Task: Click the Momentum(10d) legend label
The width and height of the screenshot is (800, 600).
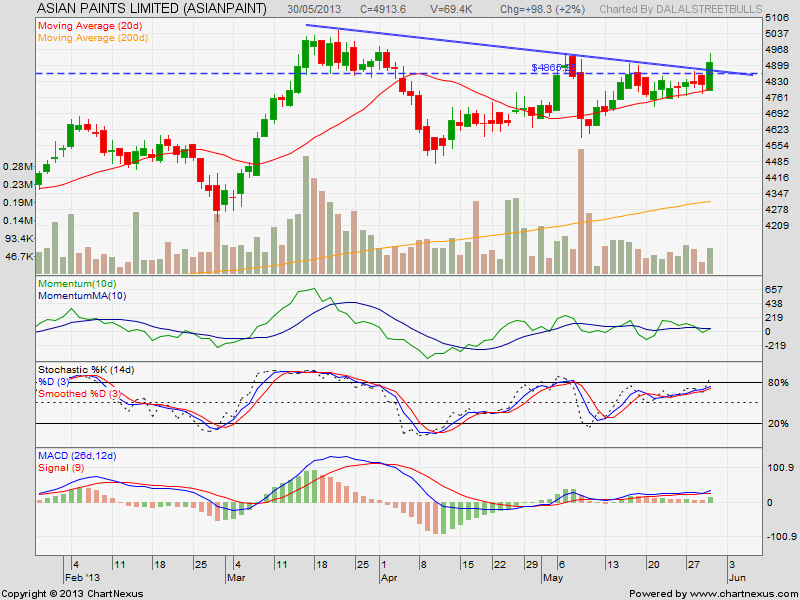Action: pos(77,284)
